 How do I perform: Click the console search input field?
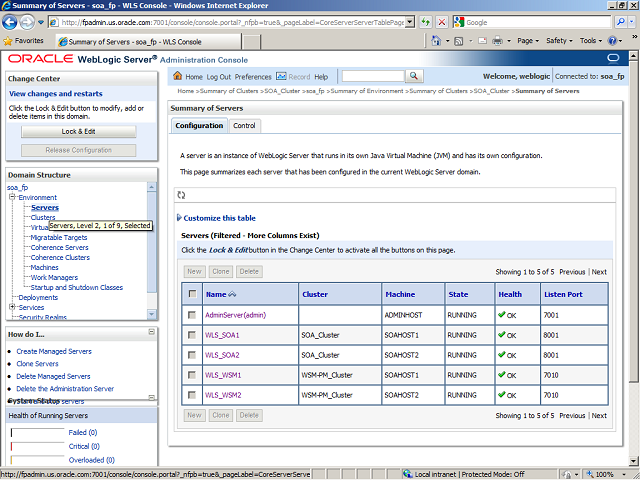tap(372, 76)
